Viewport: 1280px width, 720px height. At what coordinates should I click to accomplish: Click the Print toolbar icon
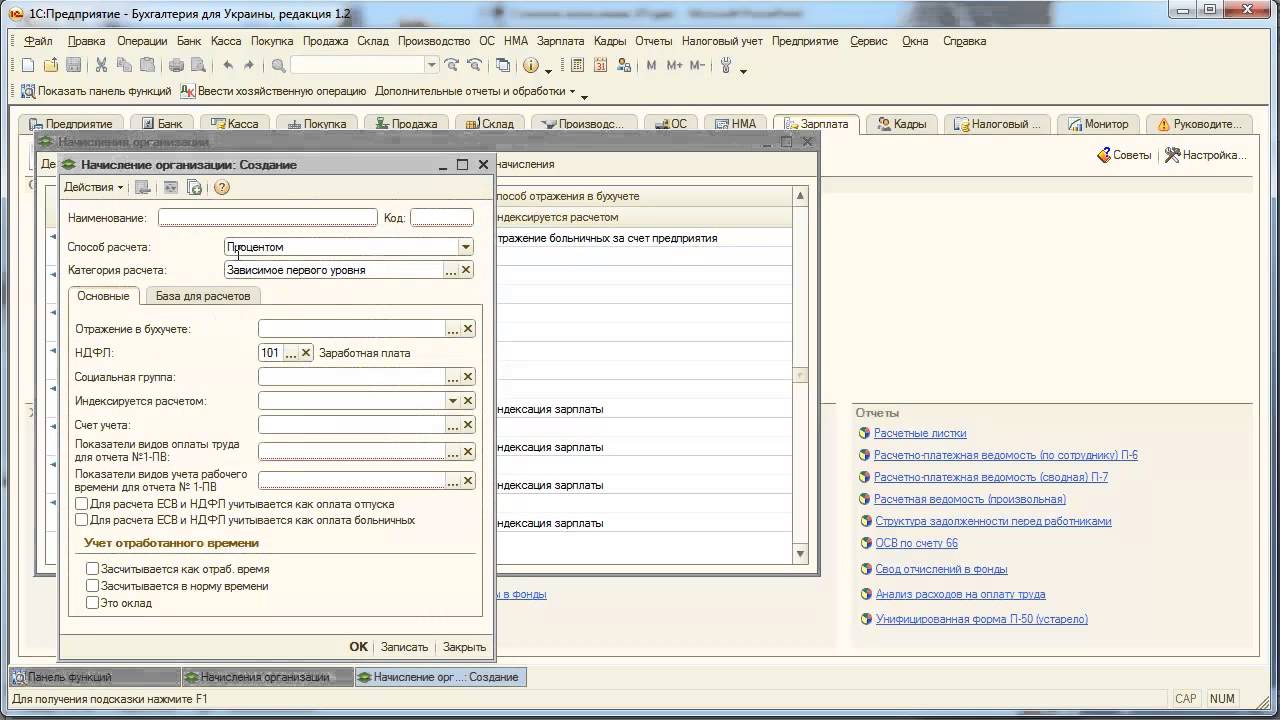tap(176, 65)
